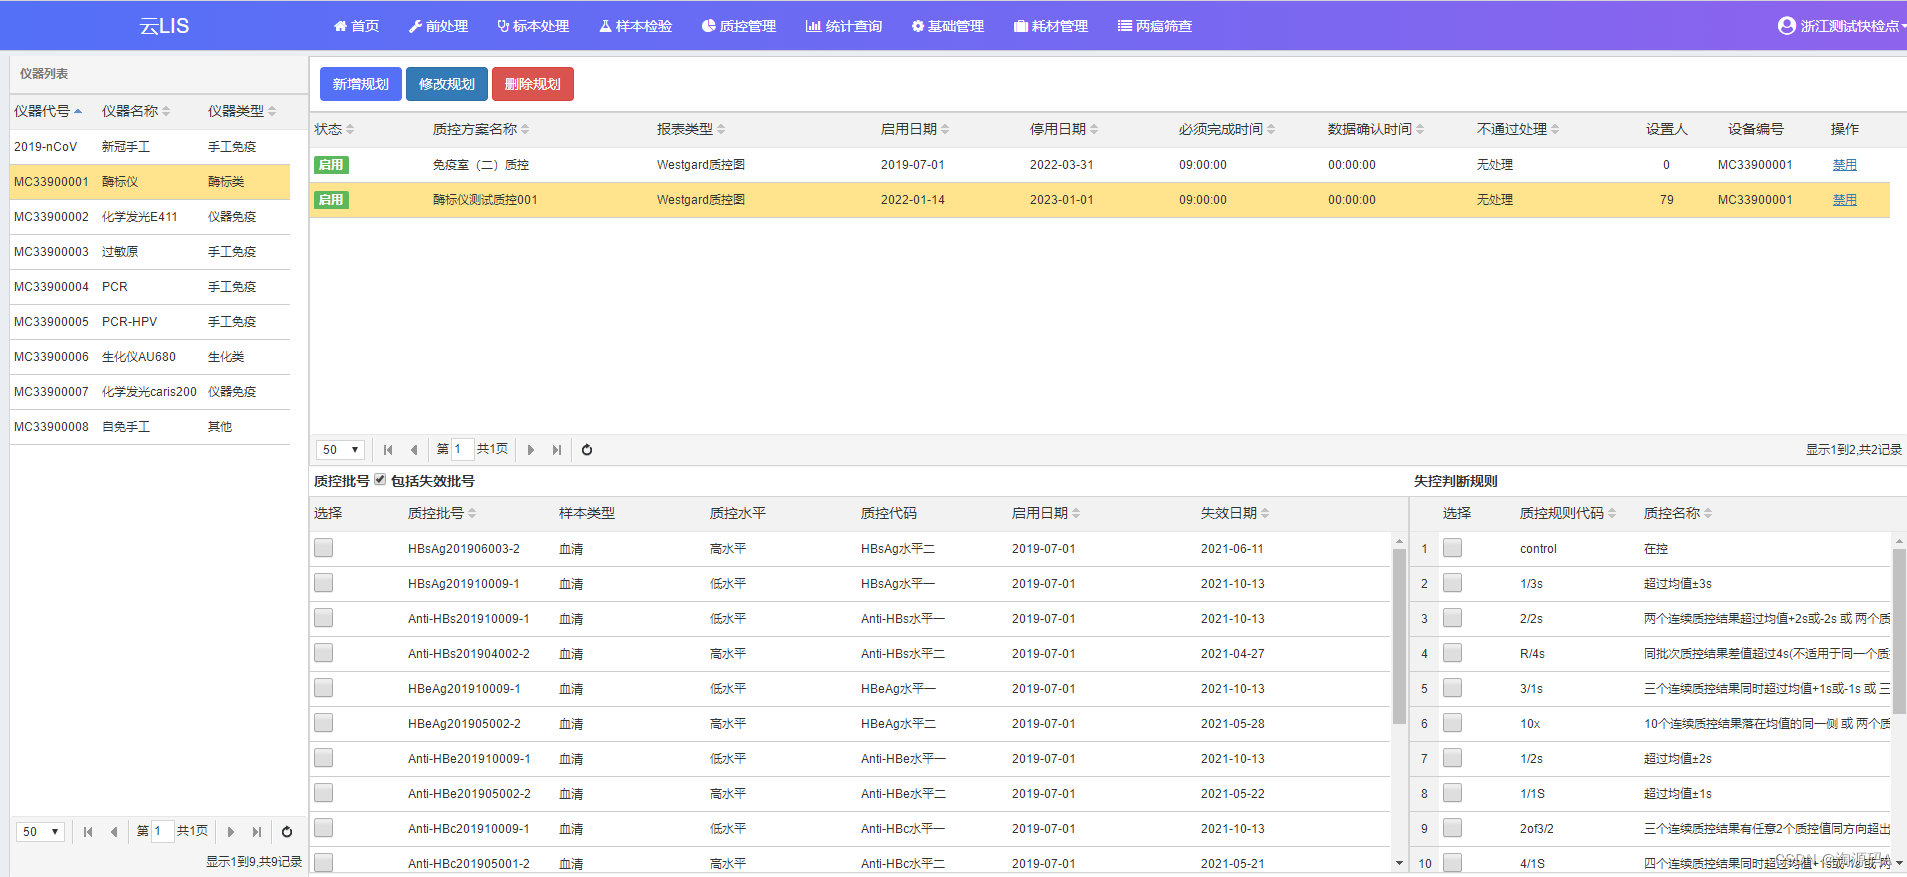Open the 耗材管理 menu
1907x877 pixels.
1051,26
